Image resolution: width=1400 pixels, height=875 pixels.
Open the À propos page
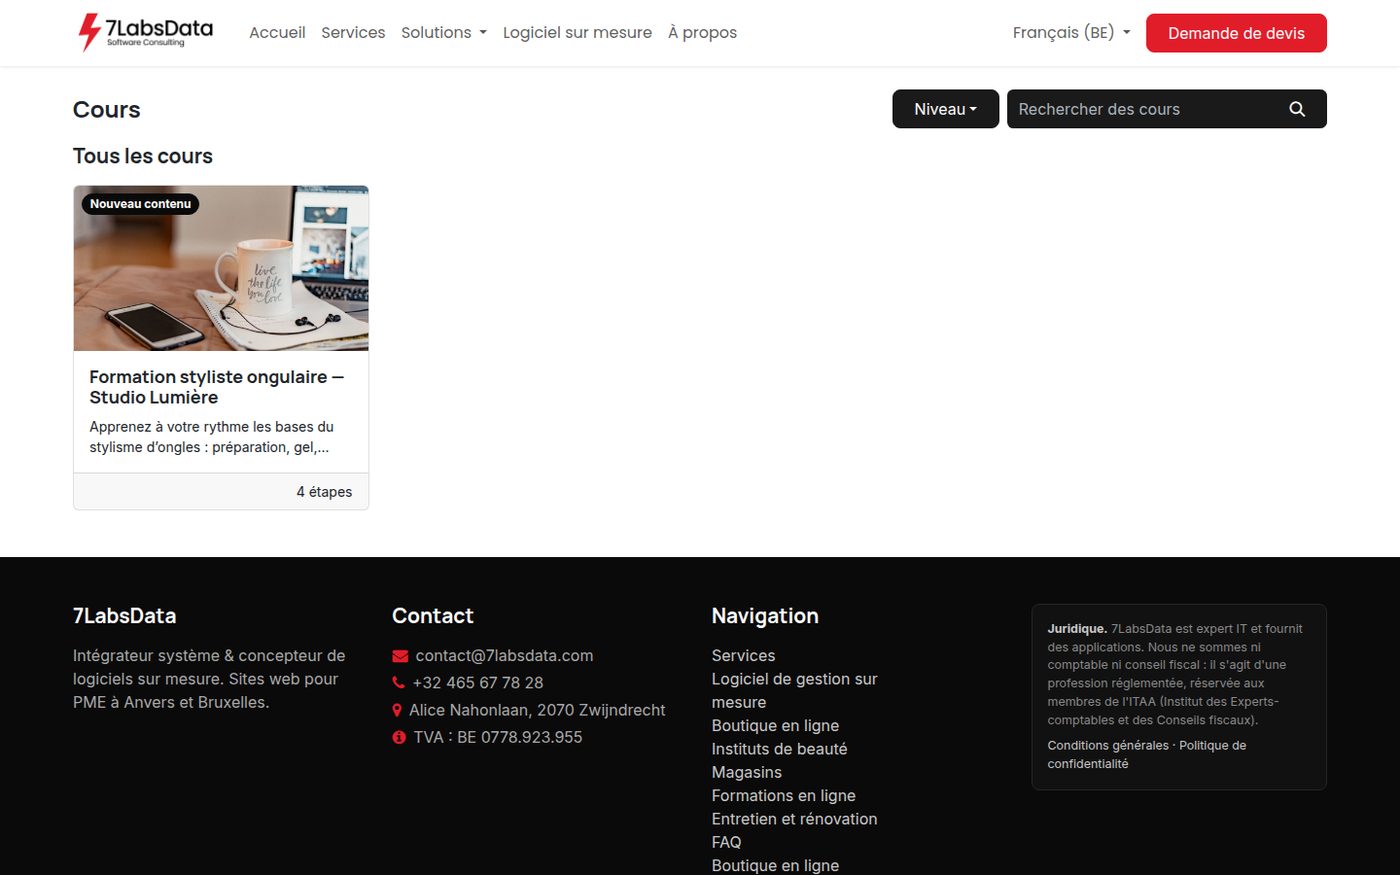point(702,33)
